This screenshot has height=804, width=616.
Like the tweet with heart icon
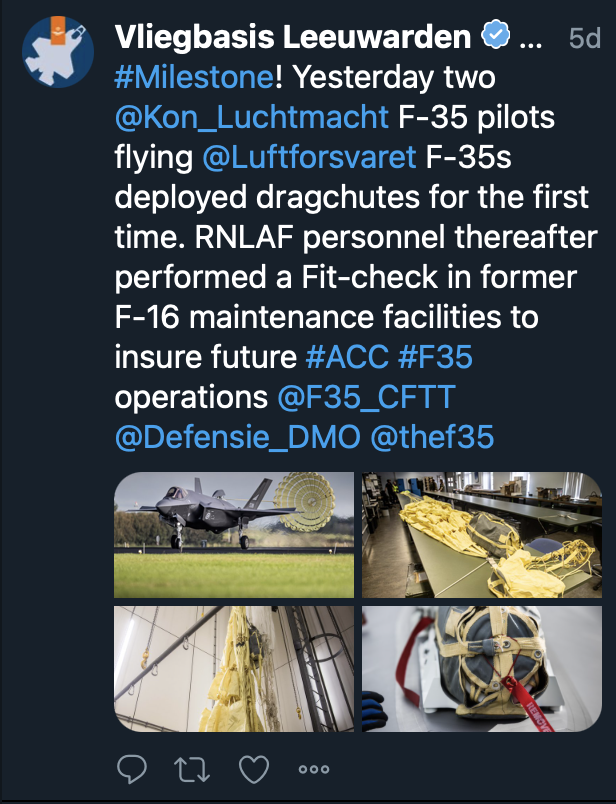point(254,769)
